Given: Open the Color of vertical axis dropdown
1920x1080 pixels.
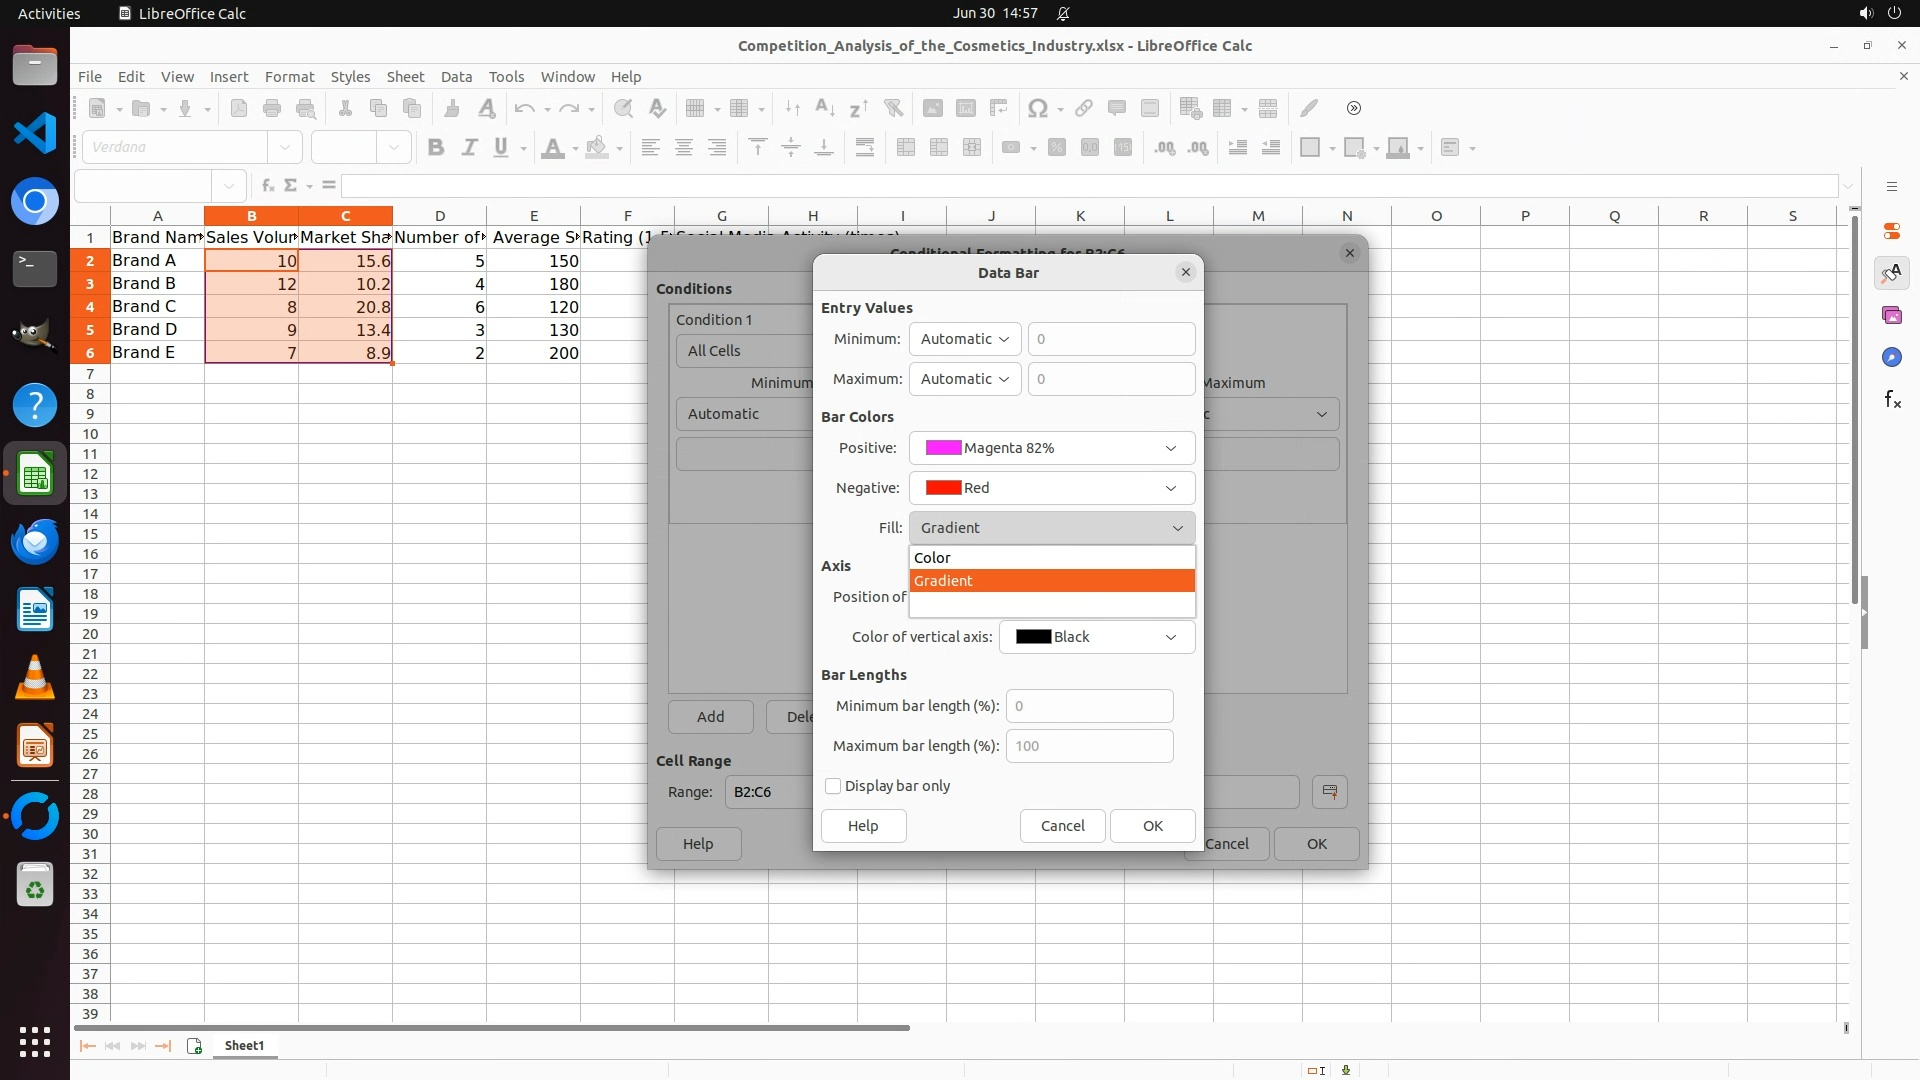Looking at the screenshot, I should point(1096,637).
